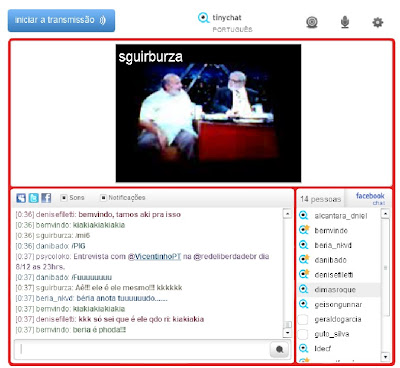Click the icon beside ldecf
The height and width of the screenshot is (368, 400).
(303, 348)
